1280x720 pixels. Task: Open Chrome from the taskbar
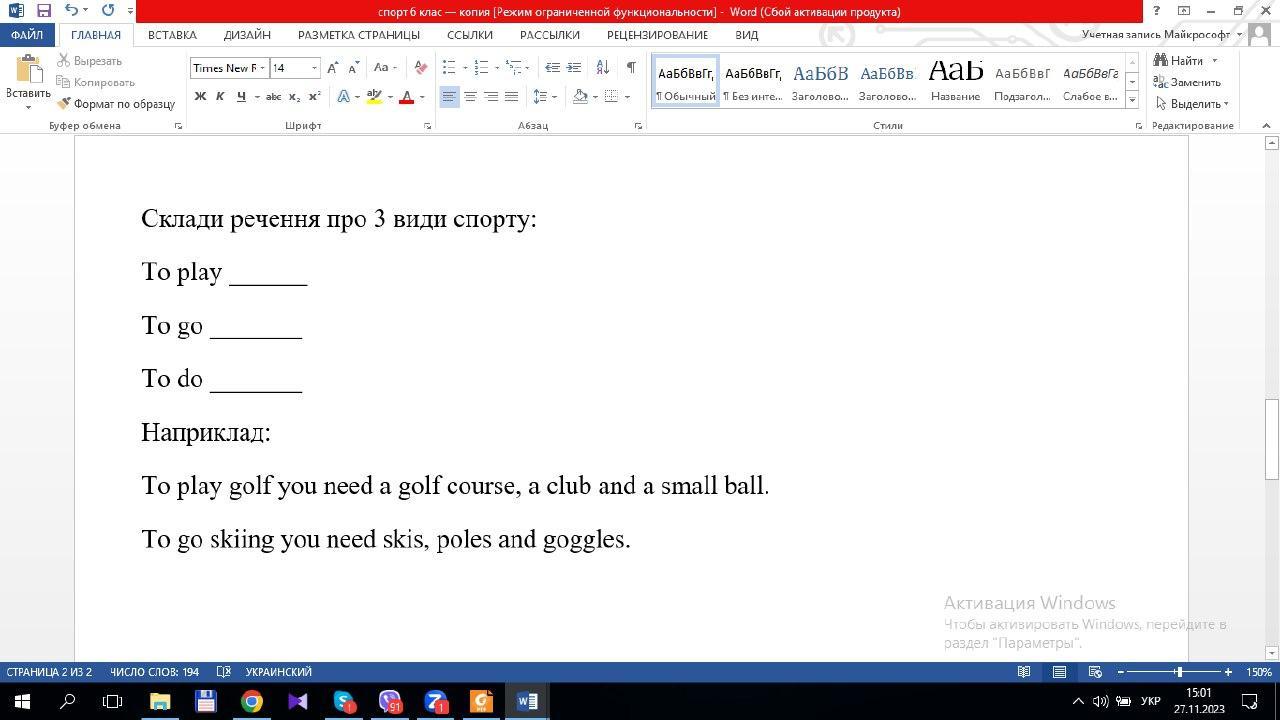click(x=252, y=702)
